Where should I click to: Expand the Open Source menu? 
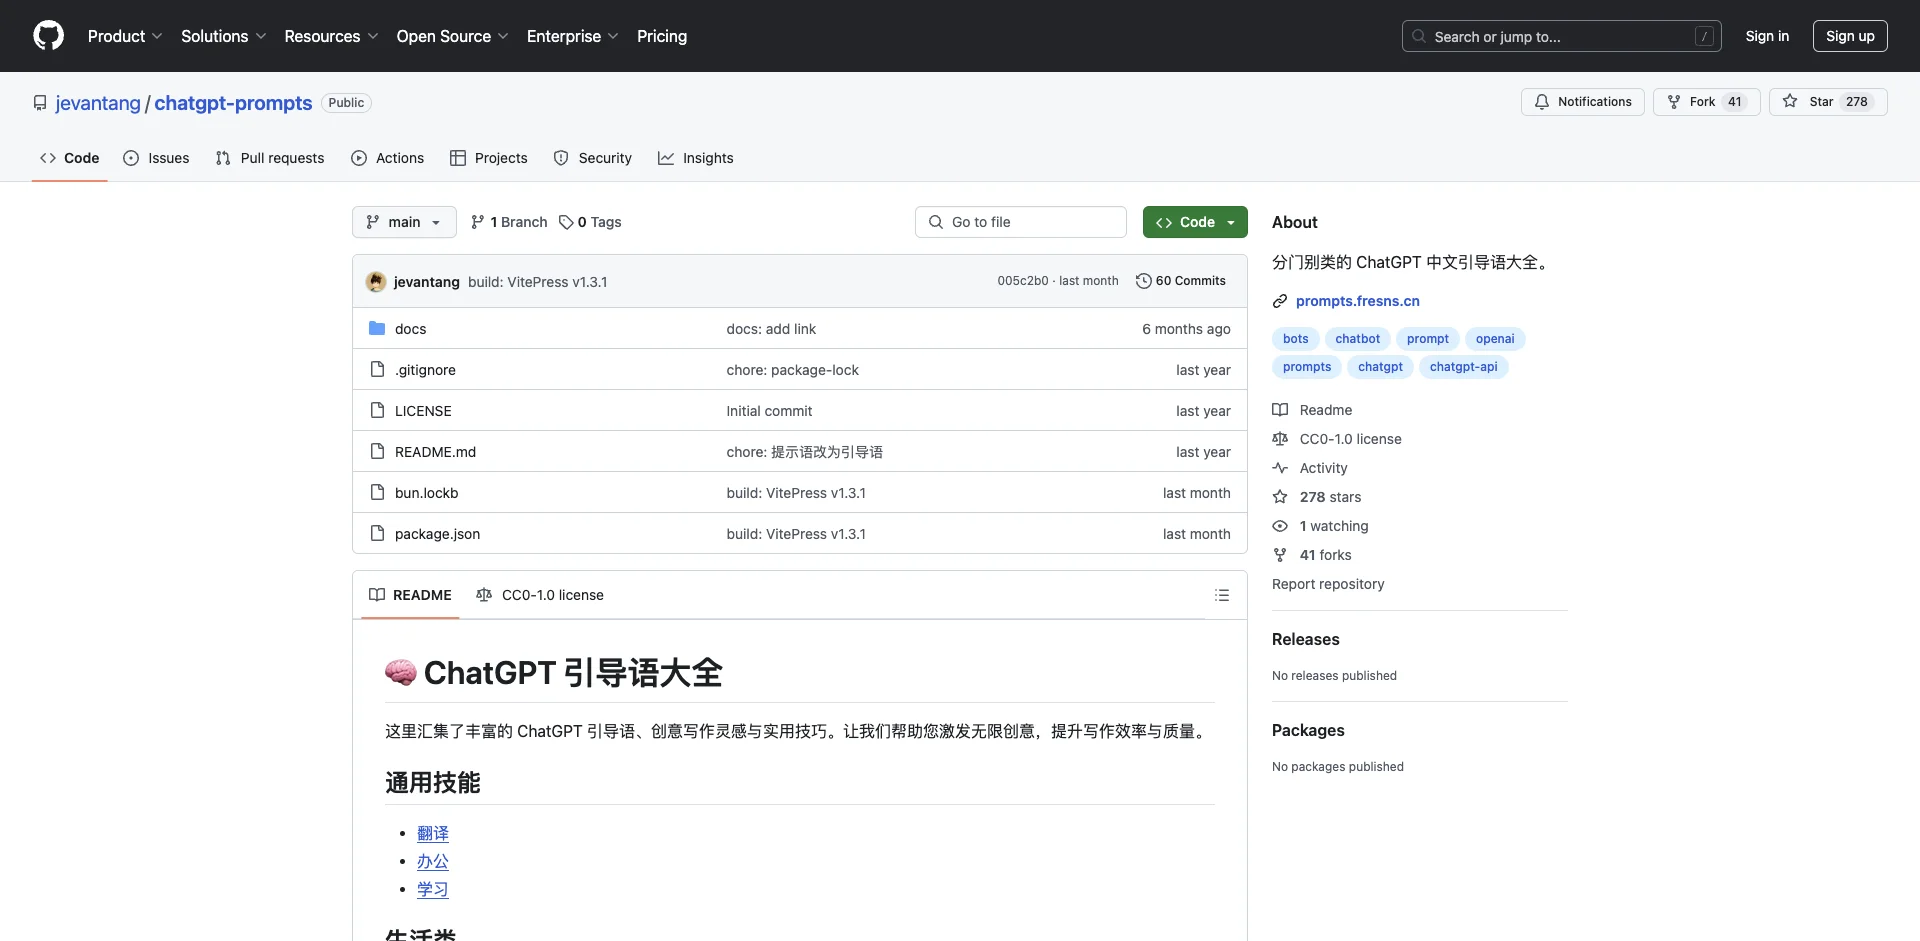tap(452, 36)
